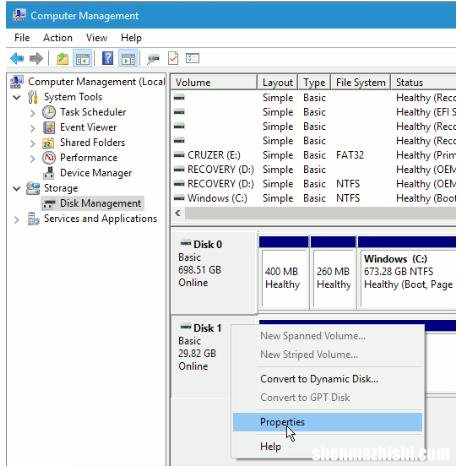This screenshot has height=469, width=460.
Task: Expand the Event Viewer node
Action: point(33,128)
